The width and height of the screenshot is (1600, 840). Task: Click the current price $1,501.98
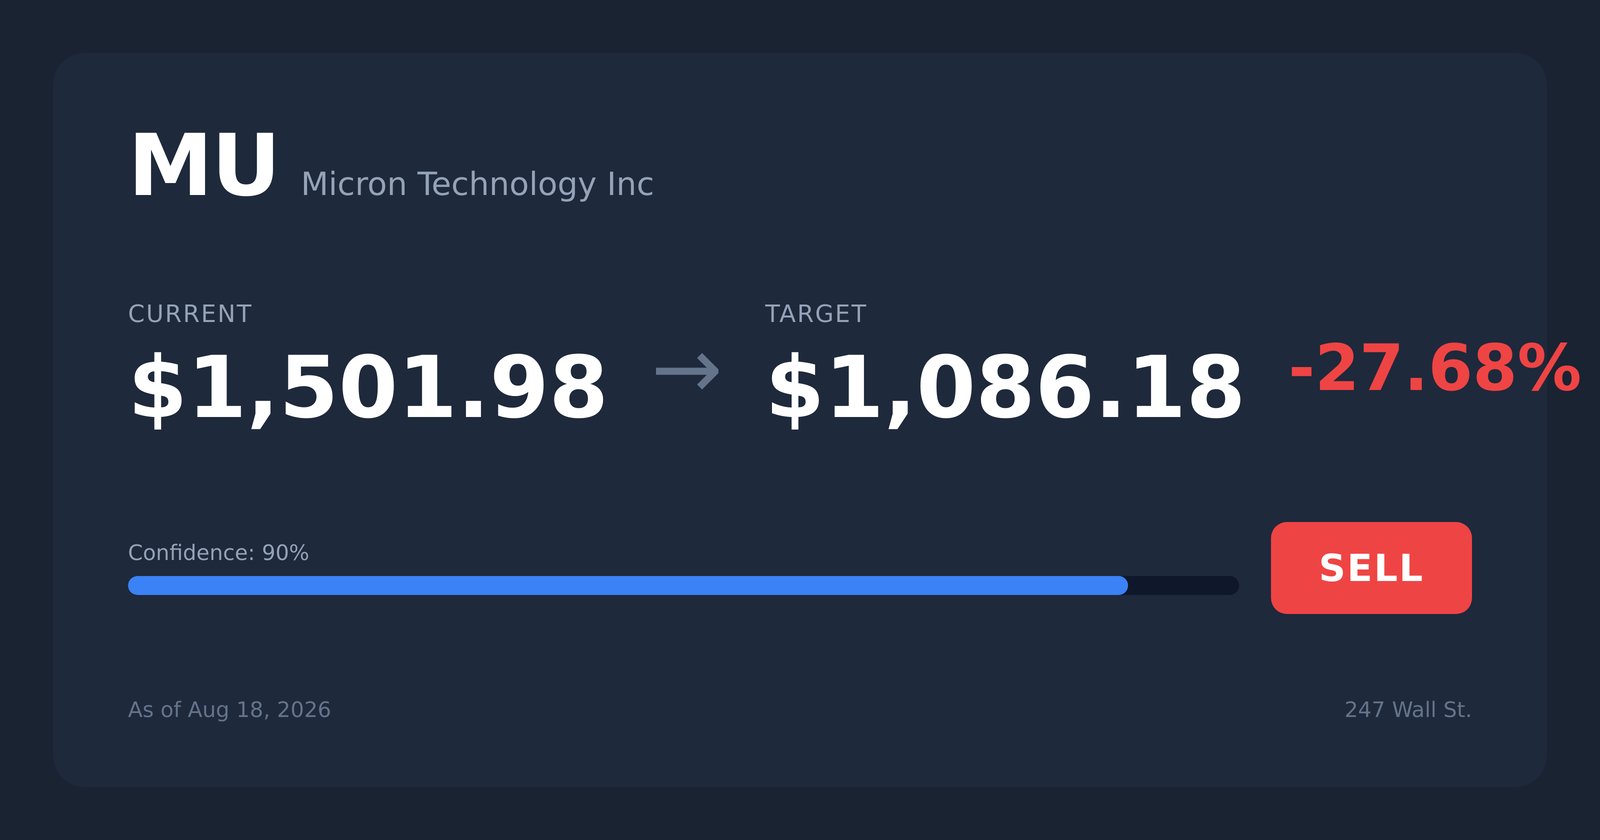pyautogui.click(x=368, y=388)
